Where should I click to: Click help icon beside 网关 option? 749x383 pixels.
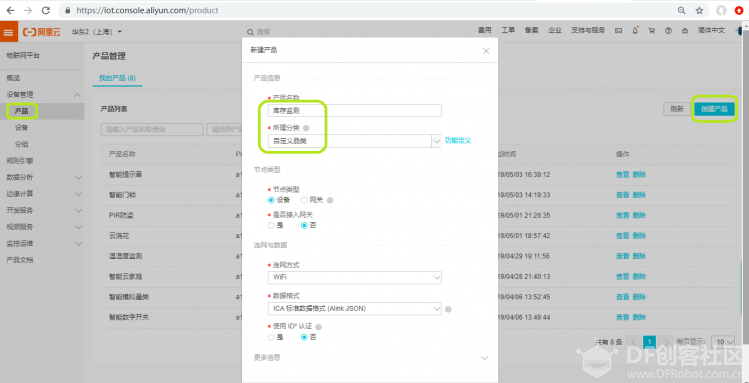tap(330, 200)
